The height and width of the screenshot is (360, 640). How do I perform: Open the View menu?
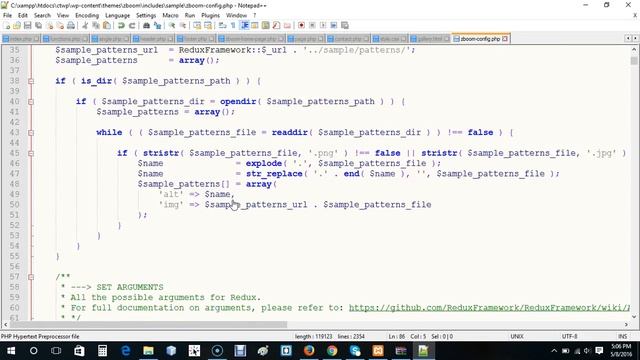pyautogui.click(x=62, y=15)
